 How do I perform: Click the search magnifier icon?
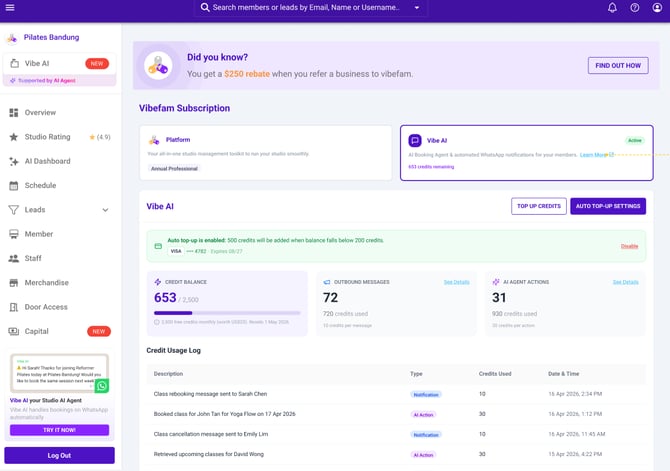(205, 7)
